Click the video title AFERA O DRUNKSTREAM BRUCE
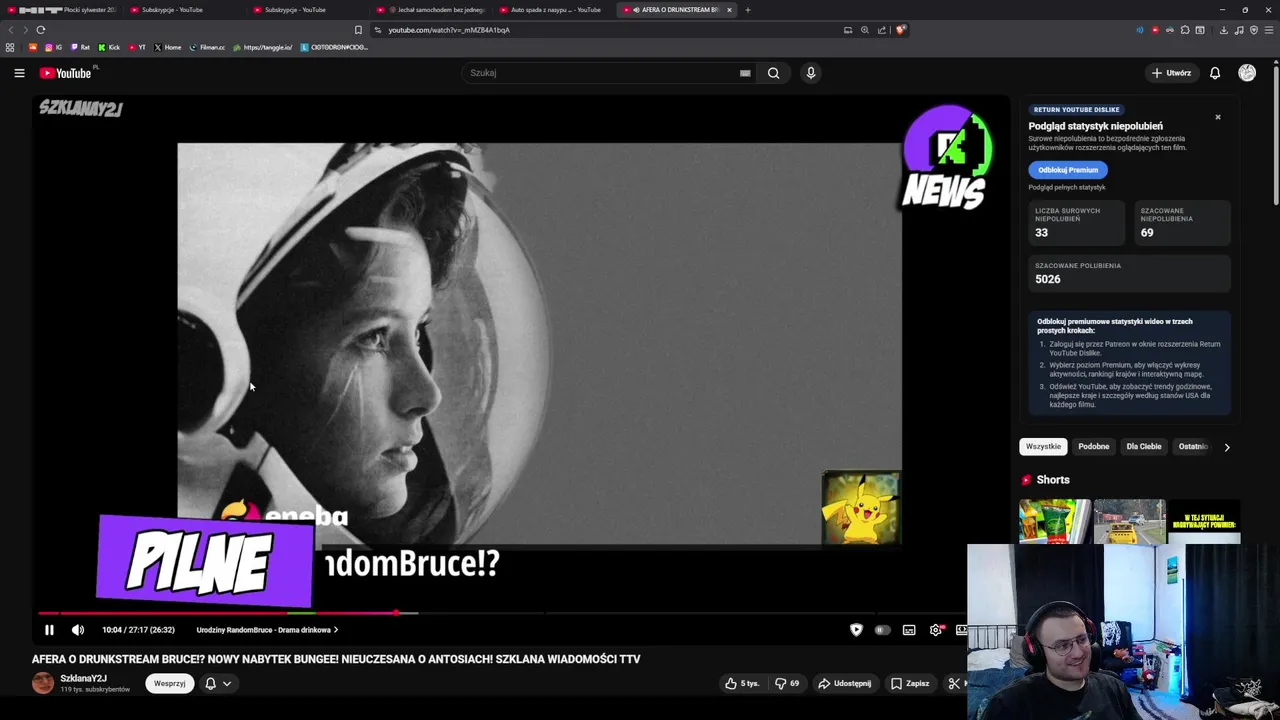The image size is (1280, 720). (x=336, y=659)
